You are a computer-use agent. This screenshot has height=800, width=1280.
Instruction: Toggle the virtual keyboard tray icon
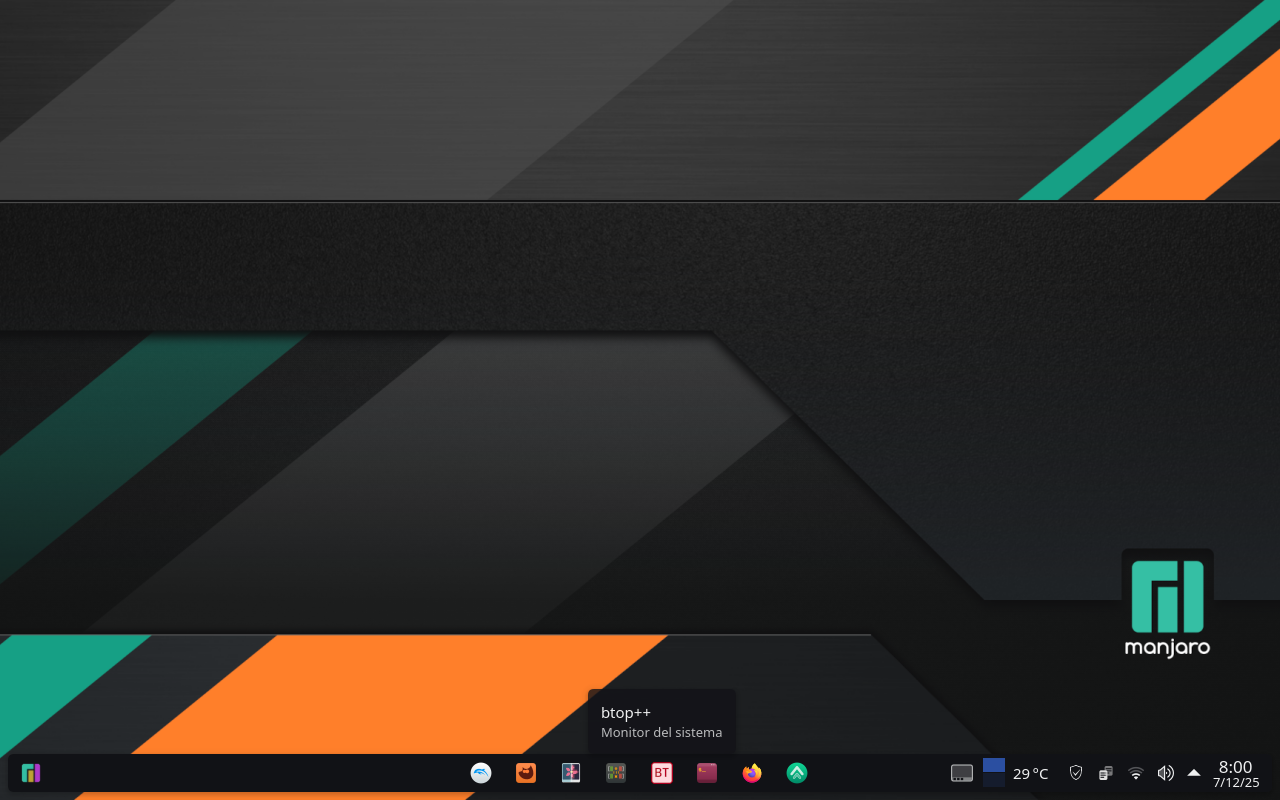(962, 773)
